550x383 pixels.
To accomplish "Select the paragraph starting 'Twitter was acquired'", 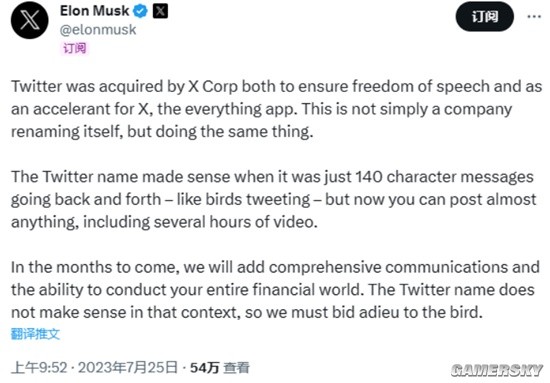I will click(x=276, y=109).
